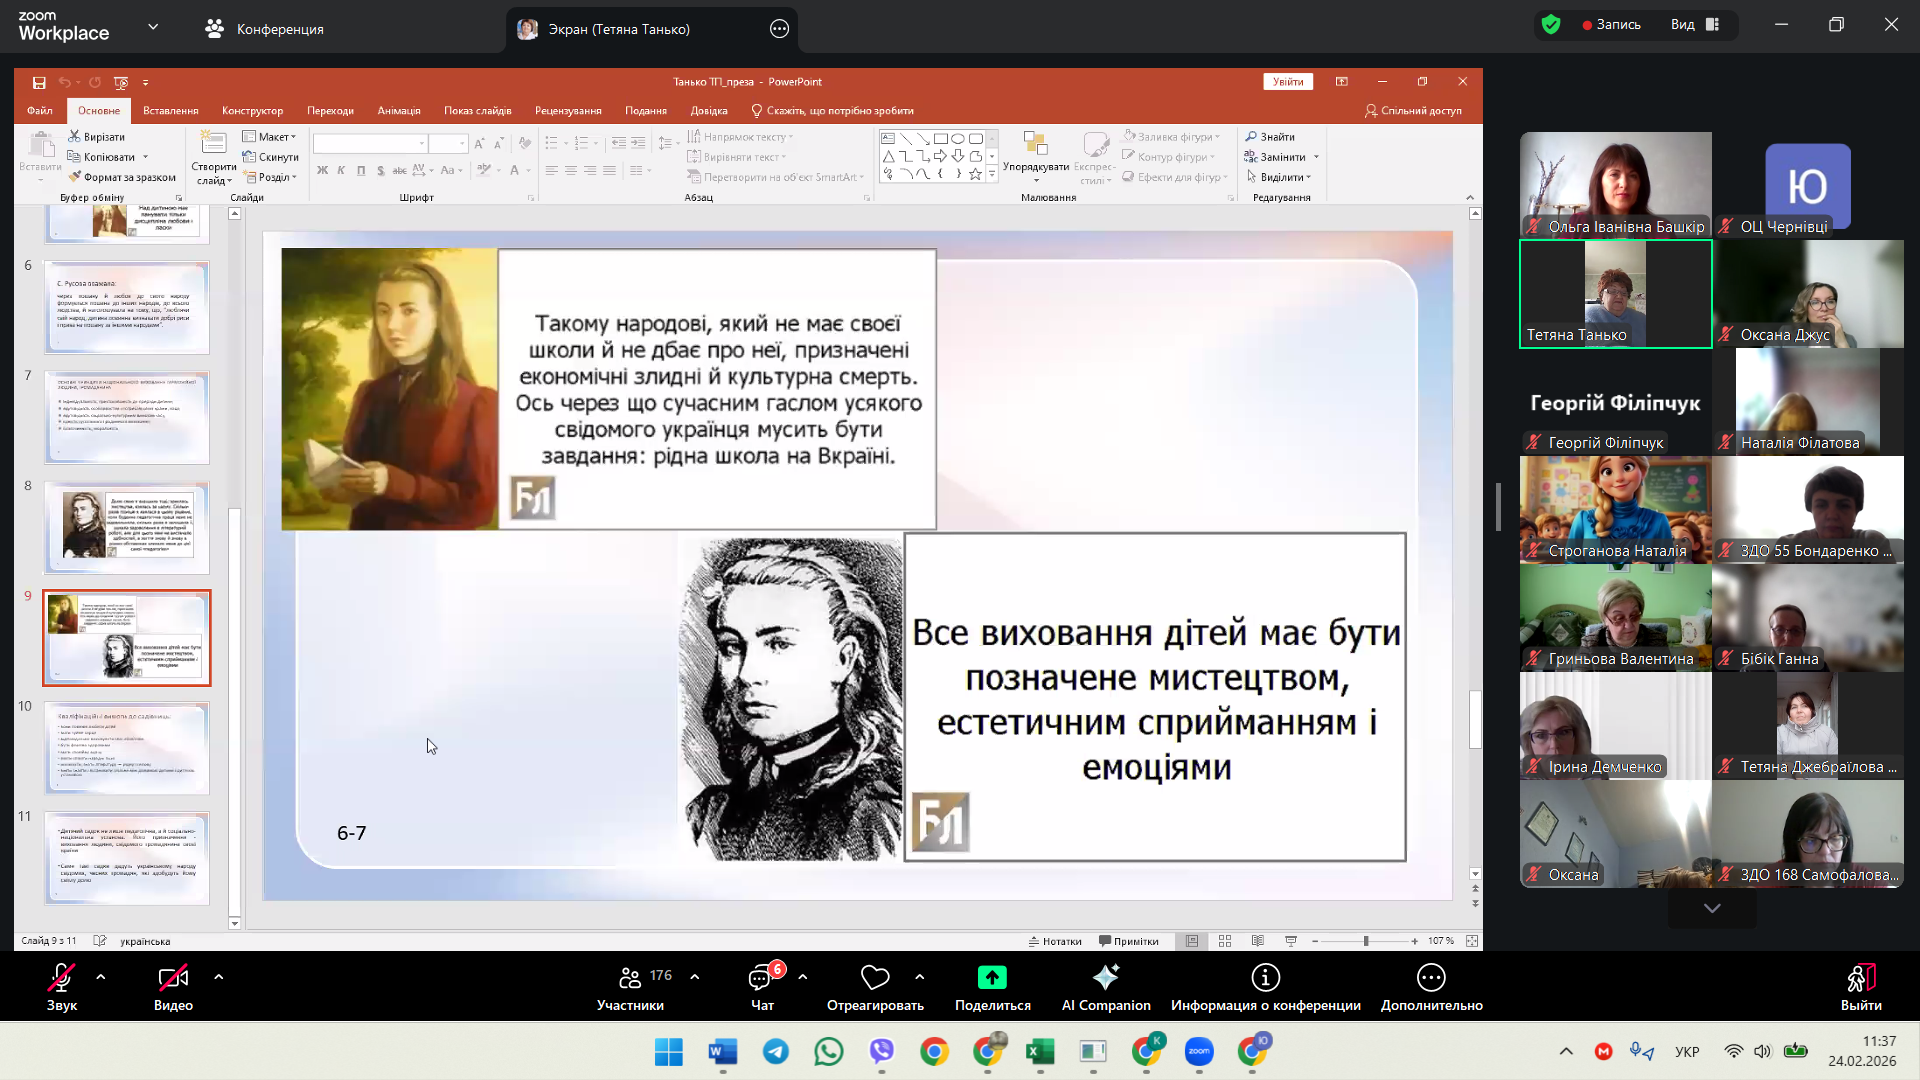Unmute microphone with Звук button

point(62,986)
